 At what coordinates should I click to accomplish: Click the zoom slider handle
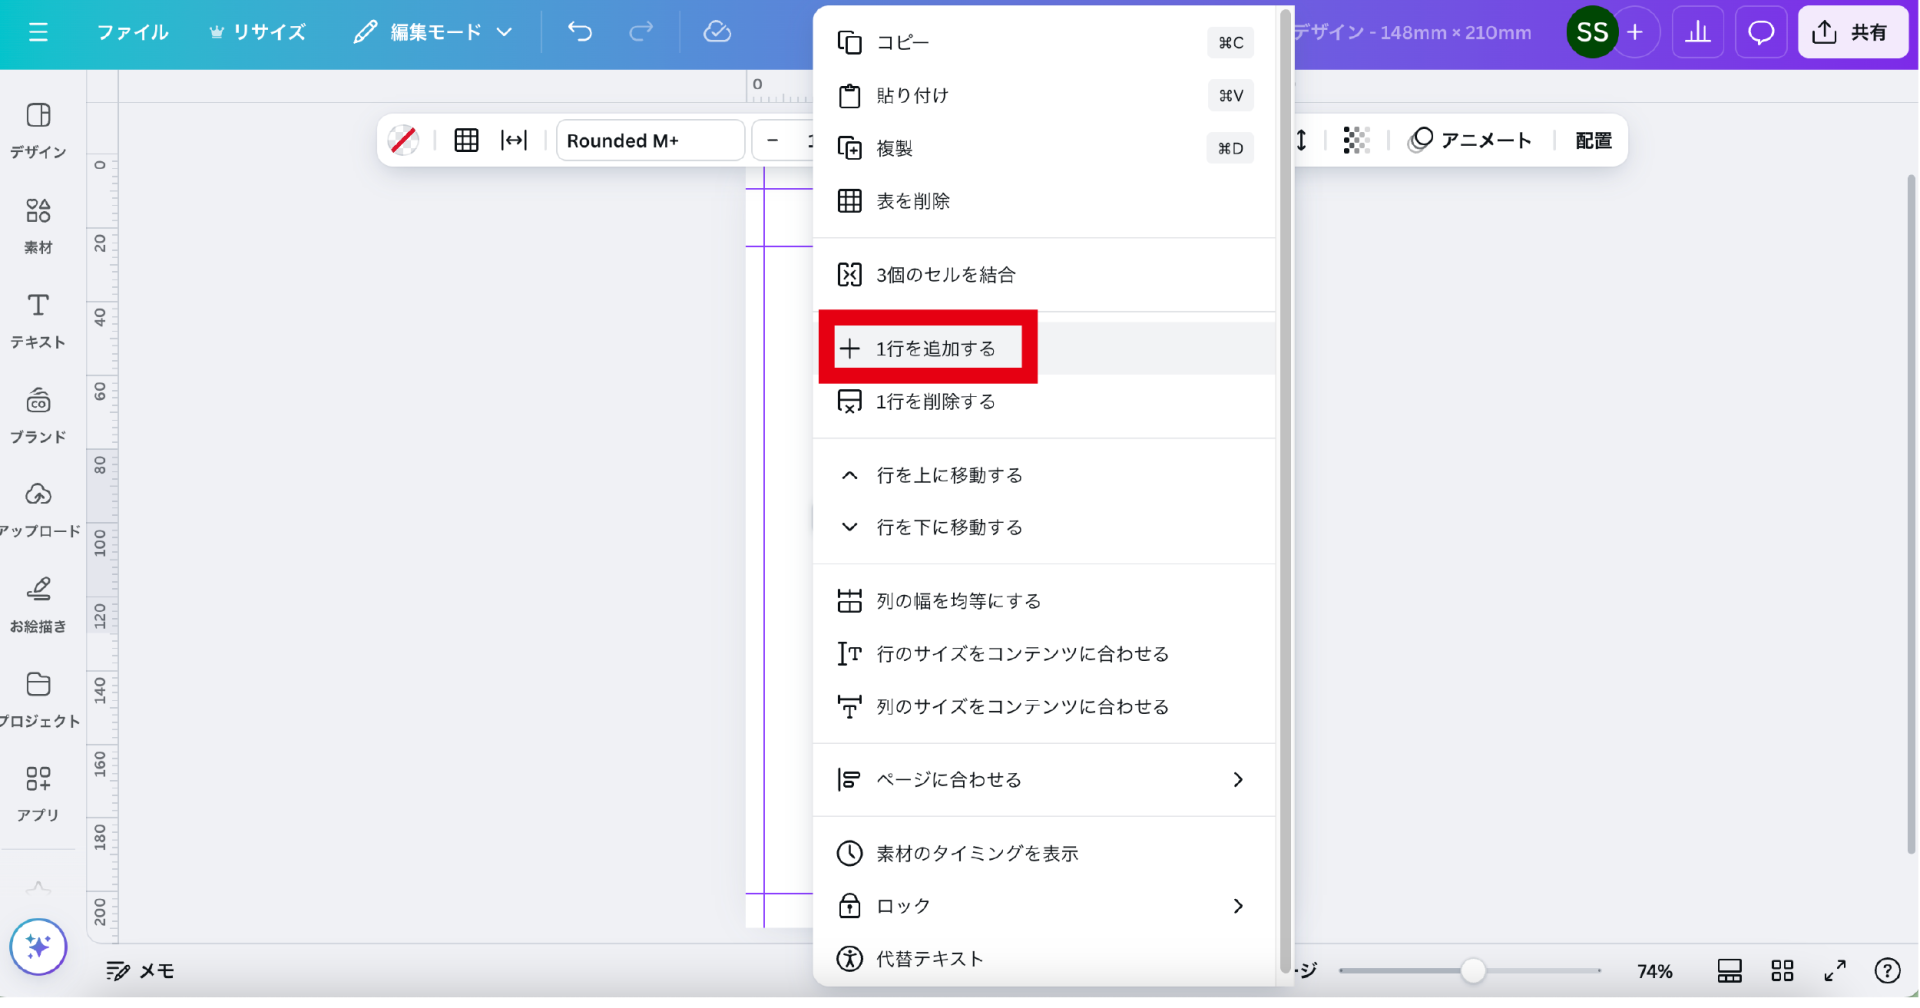click(x=1472, y=971)
